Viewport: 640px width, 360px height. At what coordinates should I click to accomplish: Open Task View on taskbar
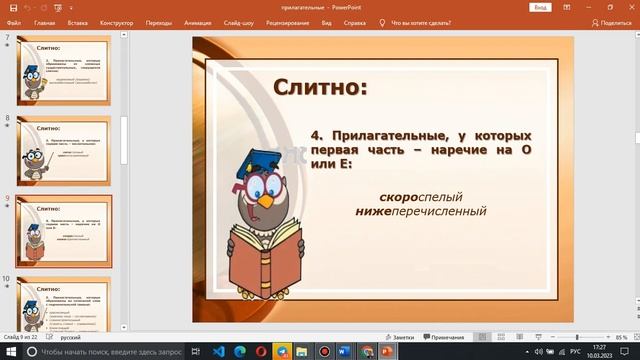[196, 351]
